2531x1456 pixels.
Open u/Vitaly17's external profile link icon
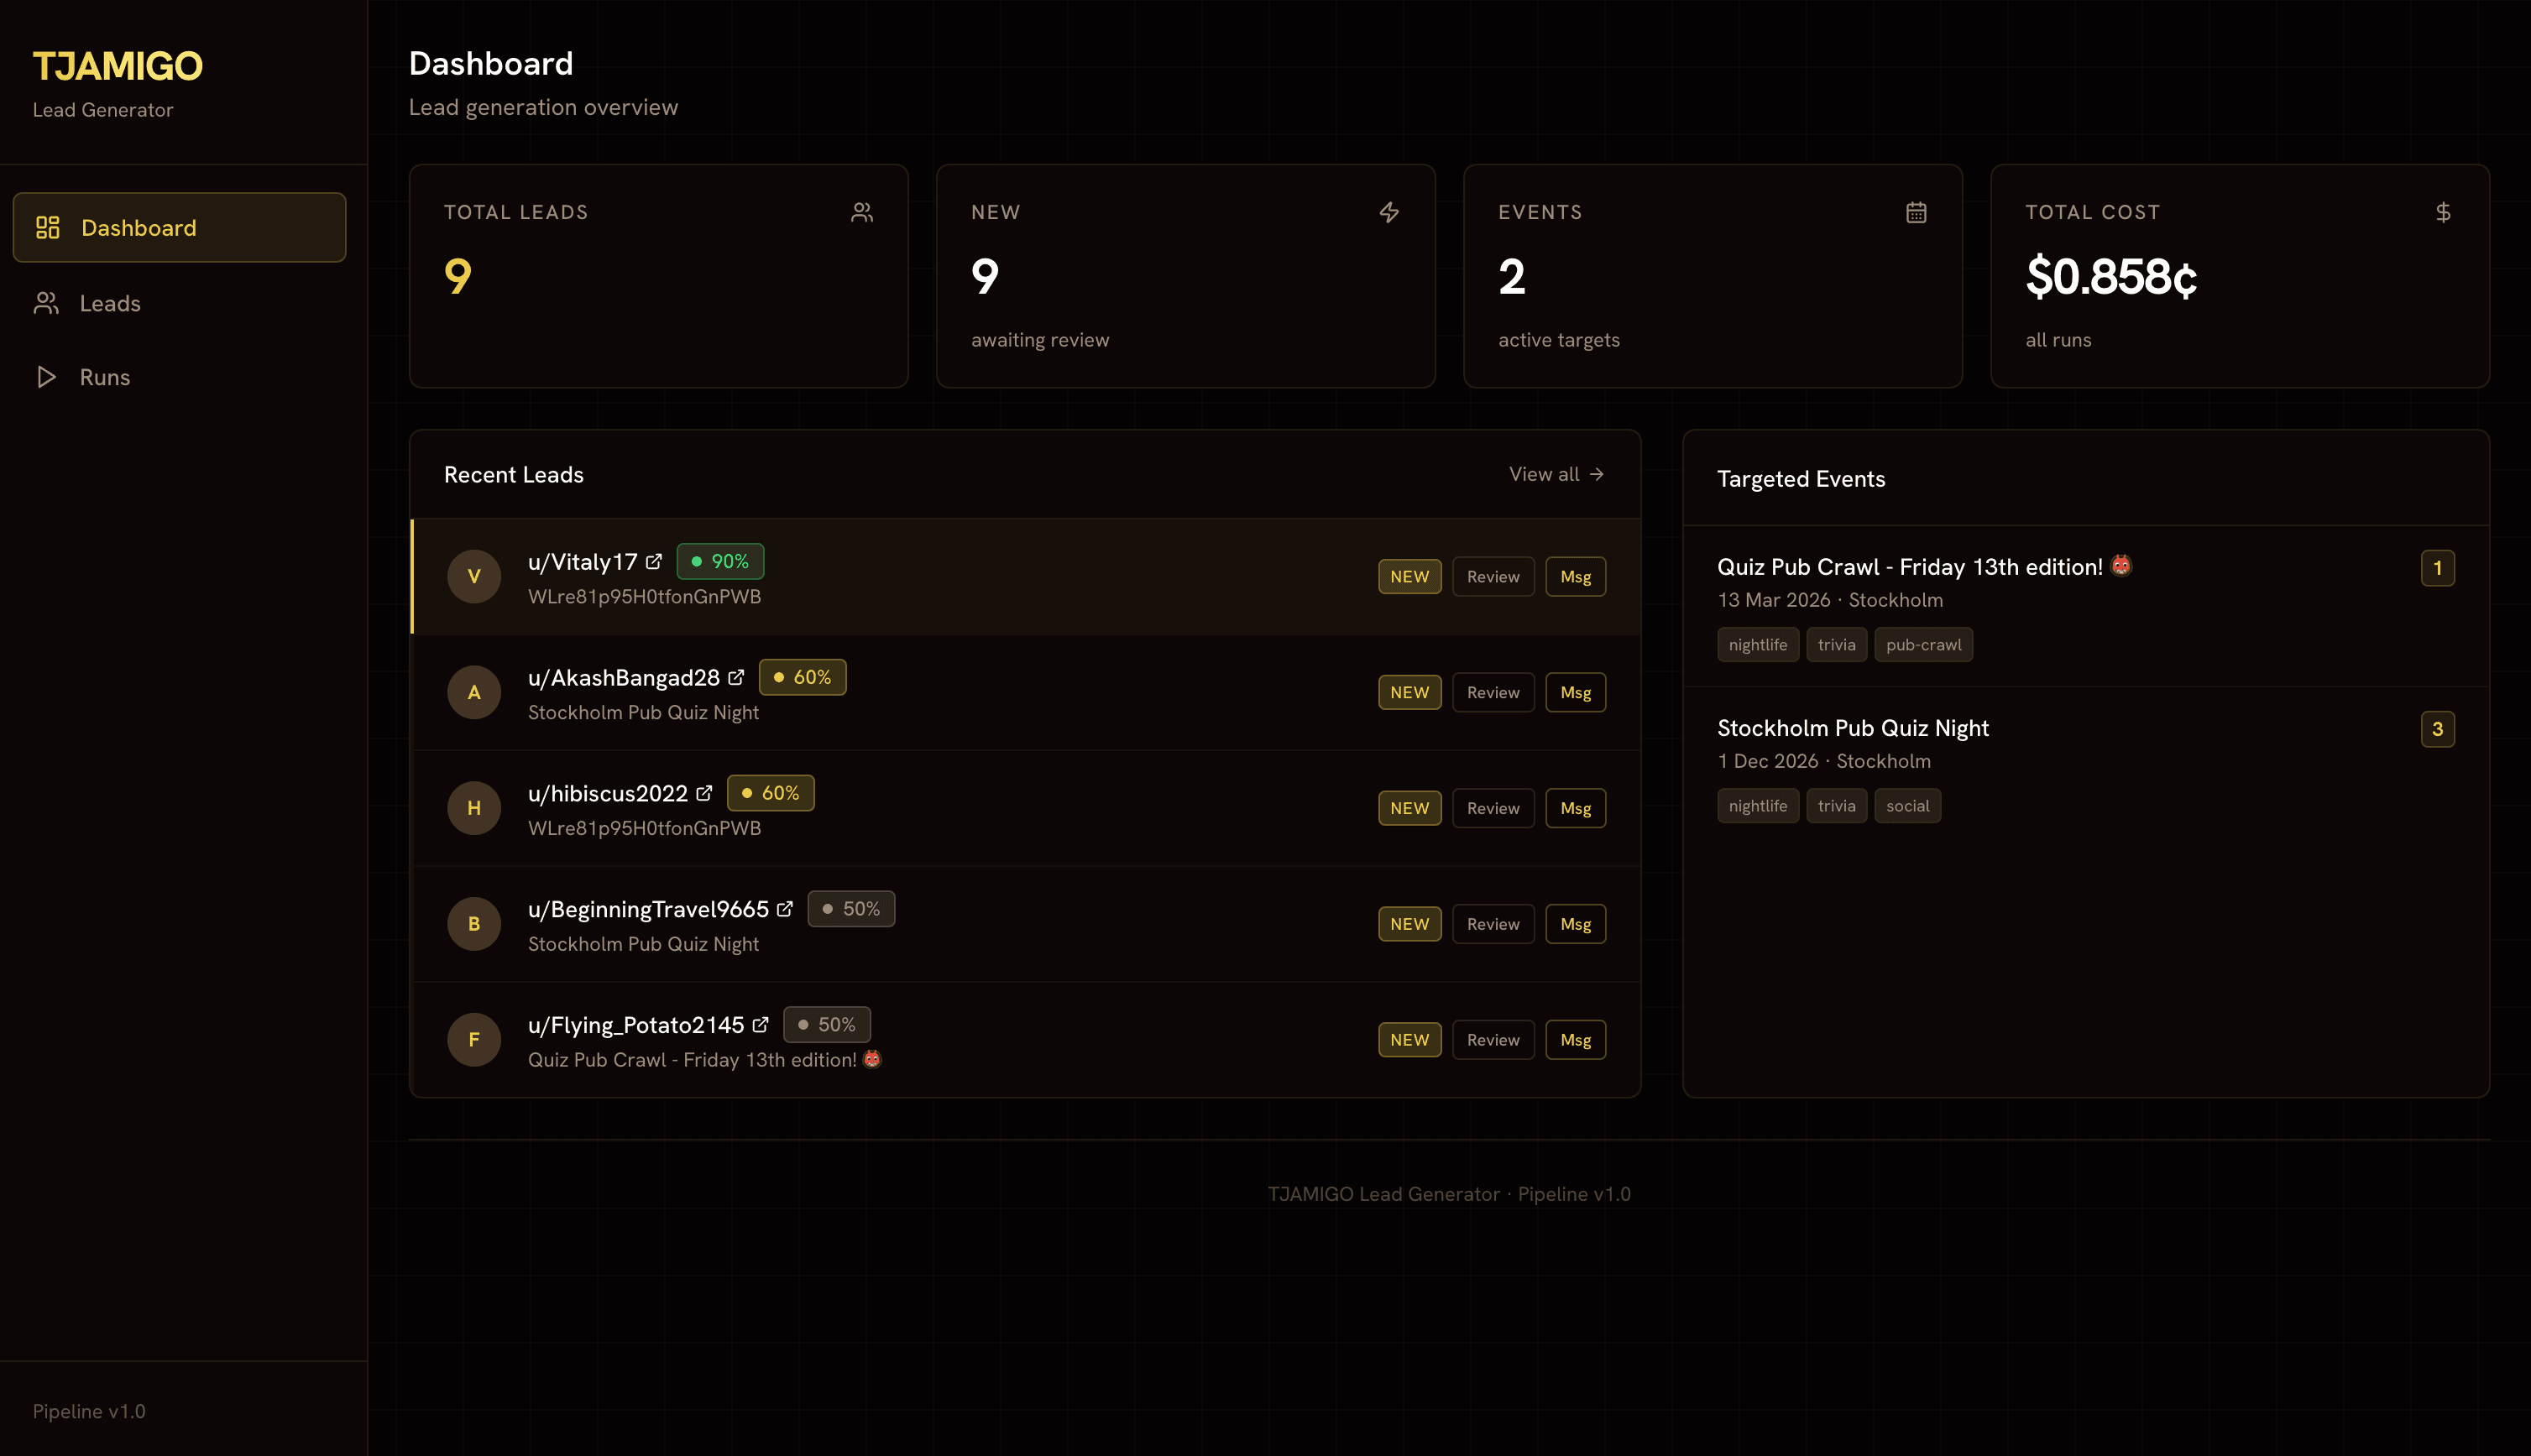tap(654, 560)
